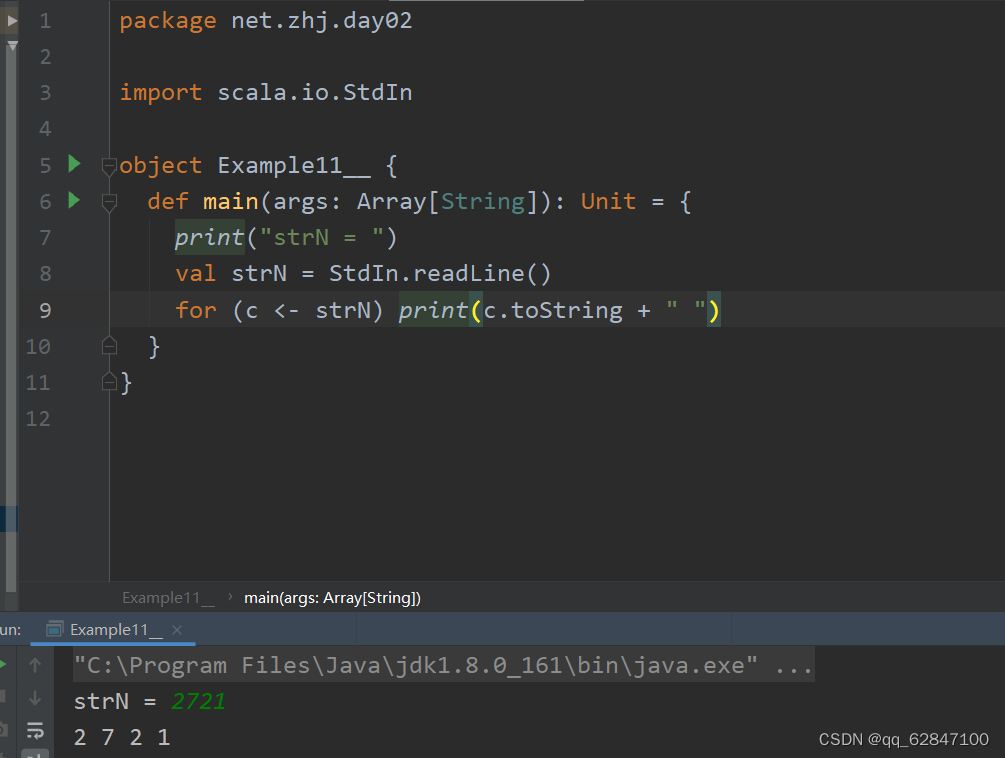Click the fold end marker on line 11
Screen dimensions: 1005x758
pos(109,382)
